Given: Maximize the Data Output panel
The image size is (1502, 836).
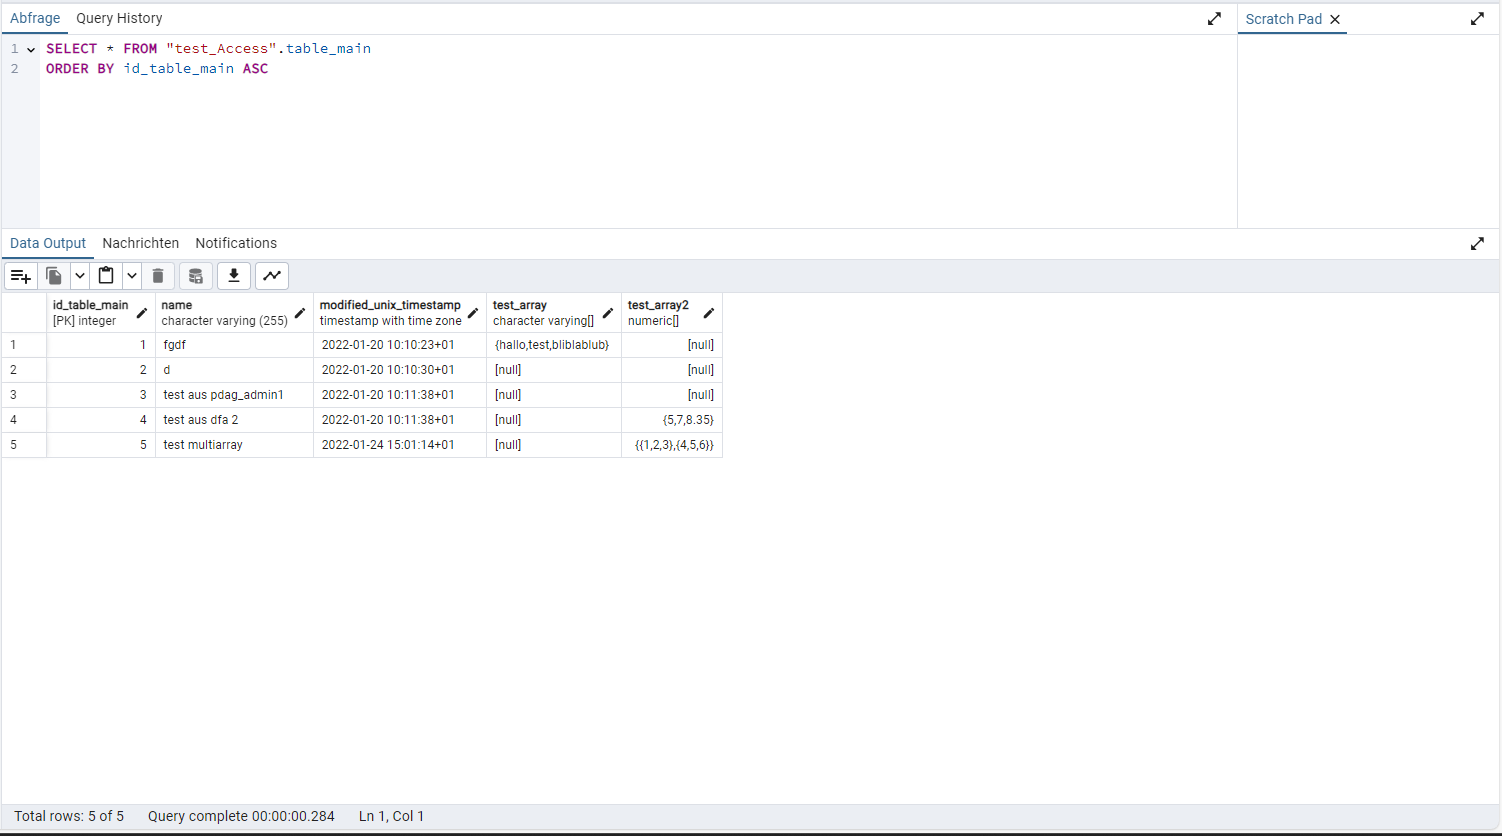Looking at the screenshot, I should click(1477, 244).
